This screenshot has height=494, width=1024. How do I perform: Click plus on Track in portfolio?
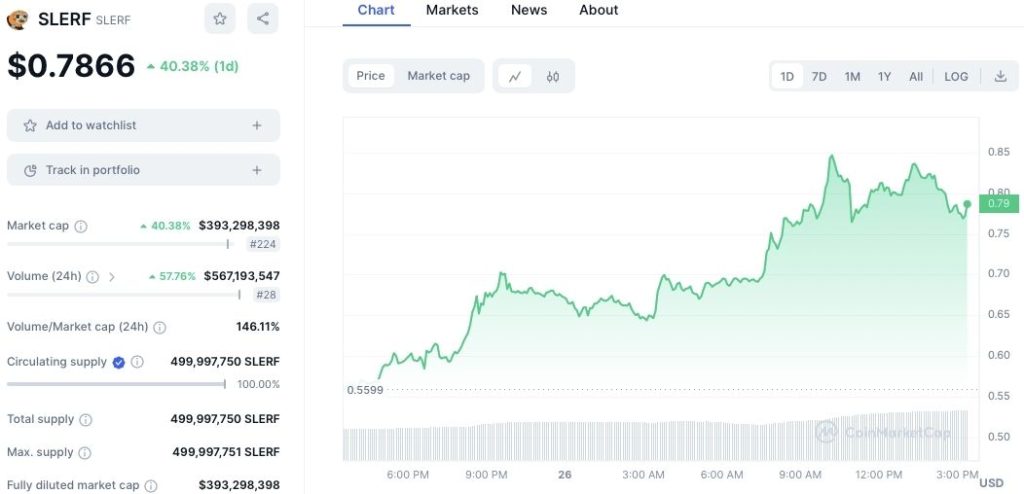[x=257, y=171]
